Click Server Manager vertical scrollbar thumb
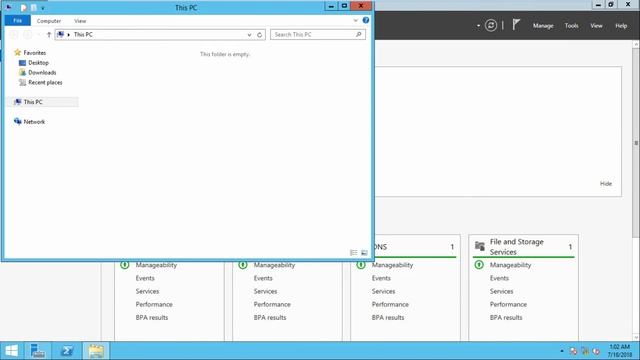 tap(636, 142)
